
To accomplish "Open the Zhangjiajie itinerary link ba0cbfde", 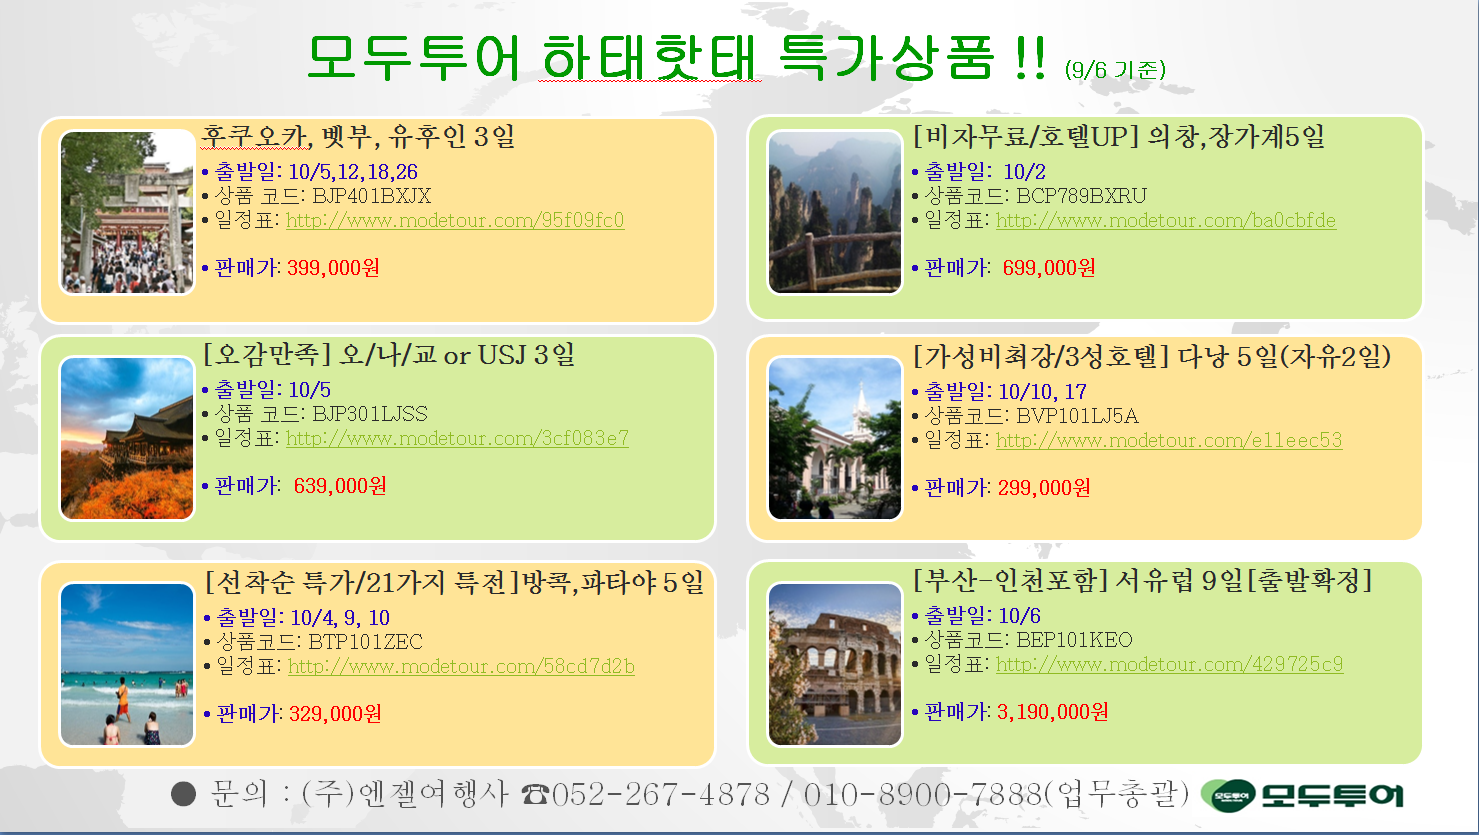I will tap(1166, 220).
